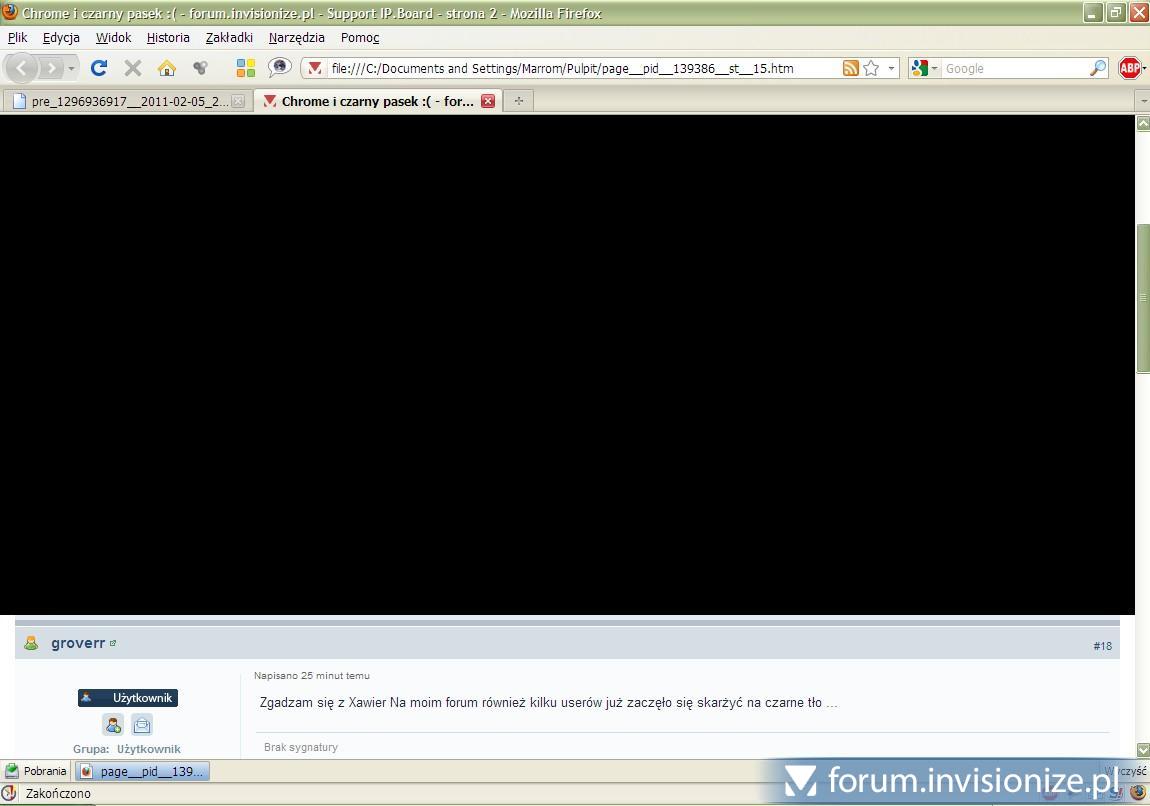Click in the Google search field
Image resolution: width=1150 pixels, height=806 pixels.
pyautogui.click(x=1013, y=68)
